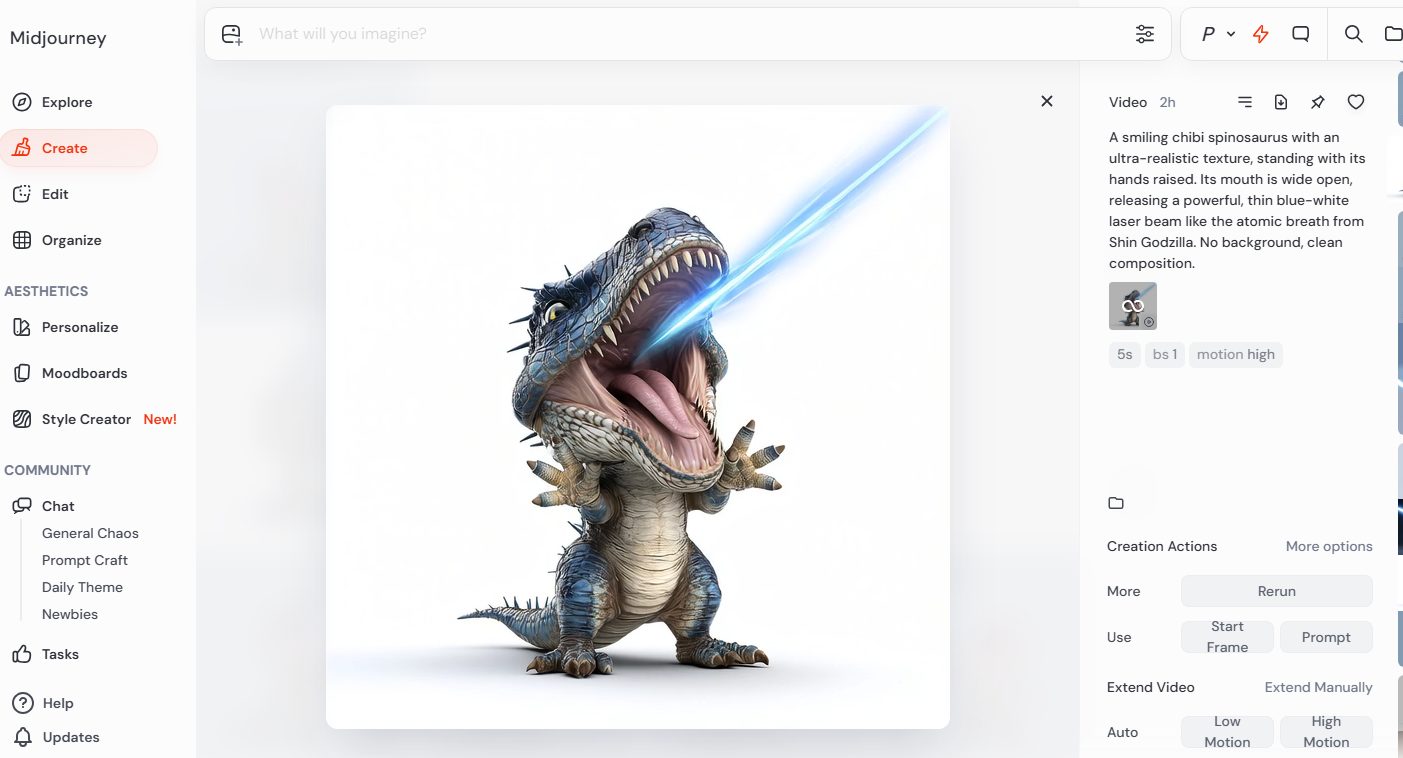This screenshot has height=758, width=1403.
Task: Open the Explore page
Action: (66, 102)
